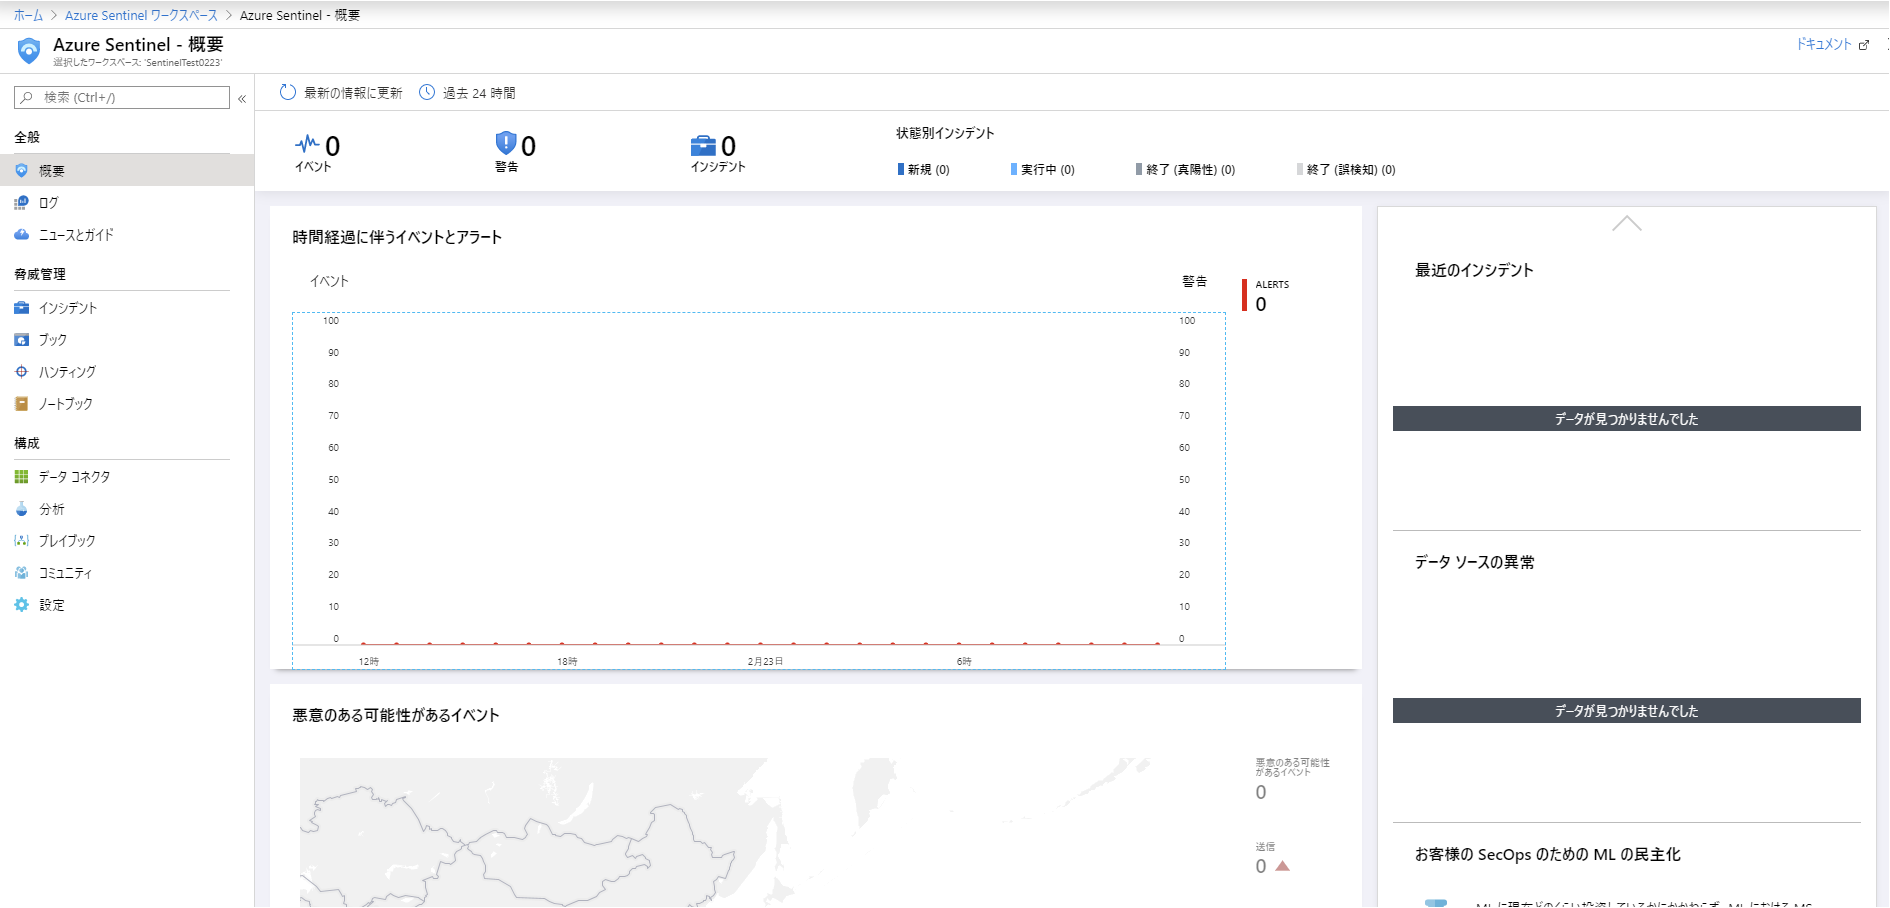Viewport: 1890px width, 908px height.
Task: Click the 実行中 (0) light blue swatch
Action: [x=1014, y=169]
